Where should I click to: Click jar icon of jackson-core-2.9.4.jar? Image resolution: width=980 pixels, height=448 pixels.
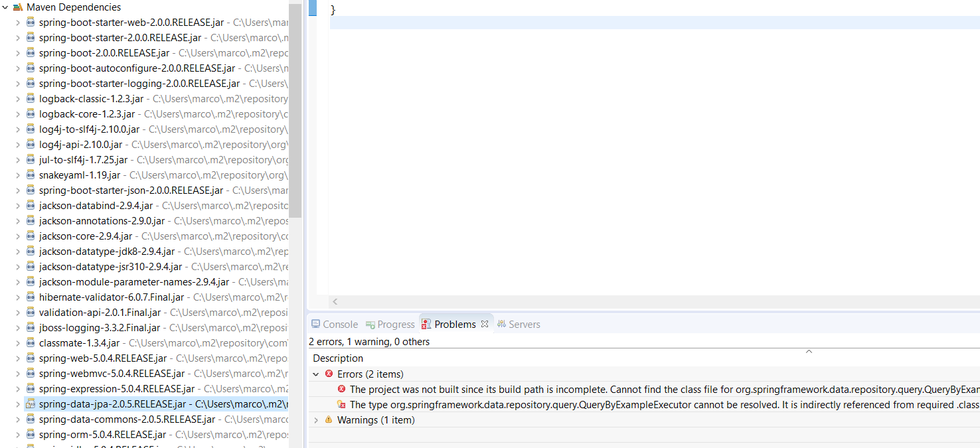coord(31,236)
